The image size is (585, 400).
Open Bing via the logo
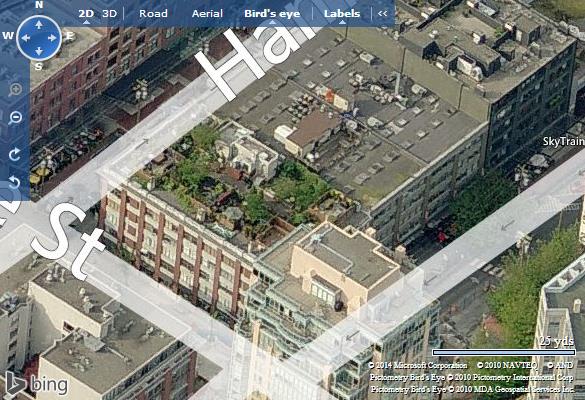click(x=37, y=384)
